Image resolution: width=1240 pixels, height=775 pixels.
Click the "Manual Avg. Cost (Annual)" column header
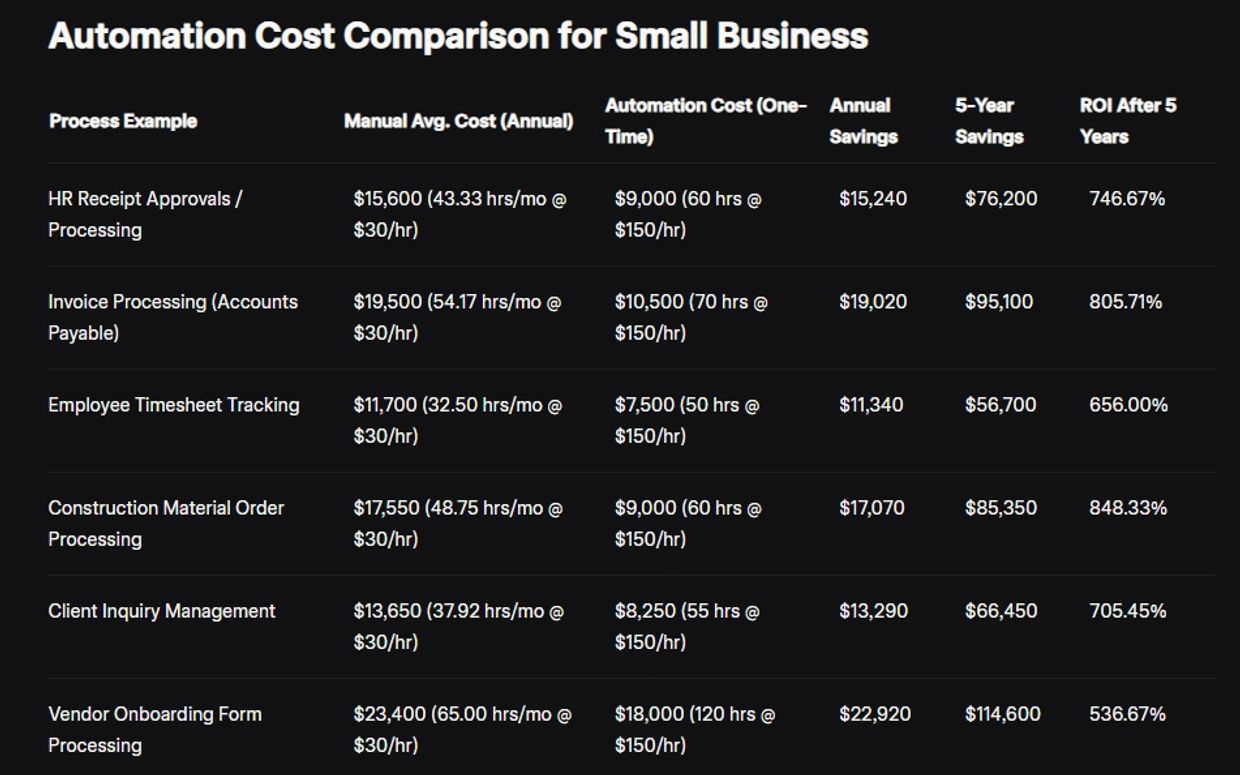(x=458, y=121)
